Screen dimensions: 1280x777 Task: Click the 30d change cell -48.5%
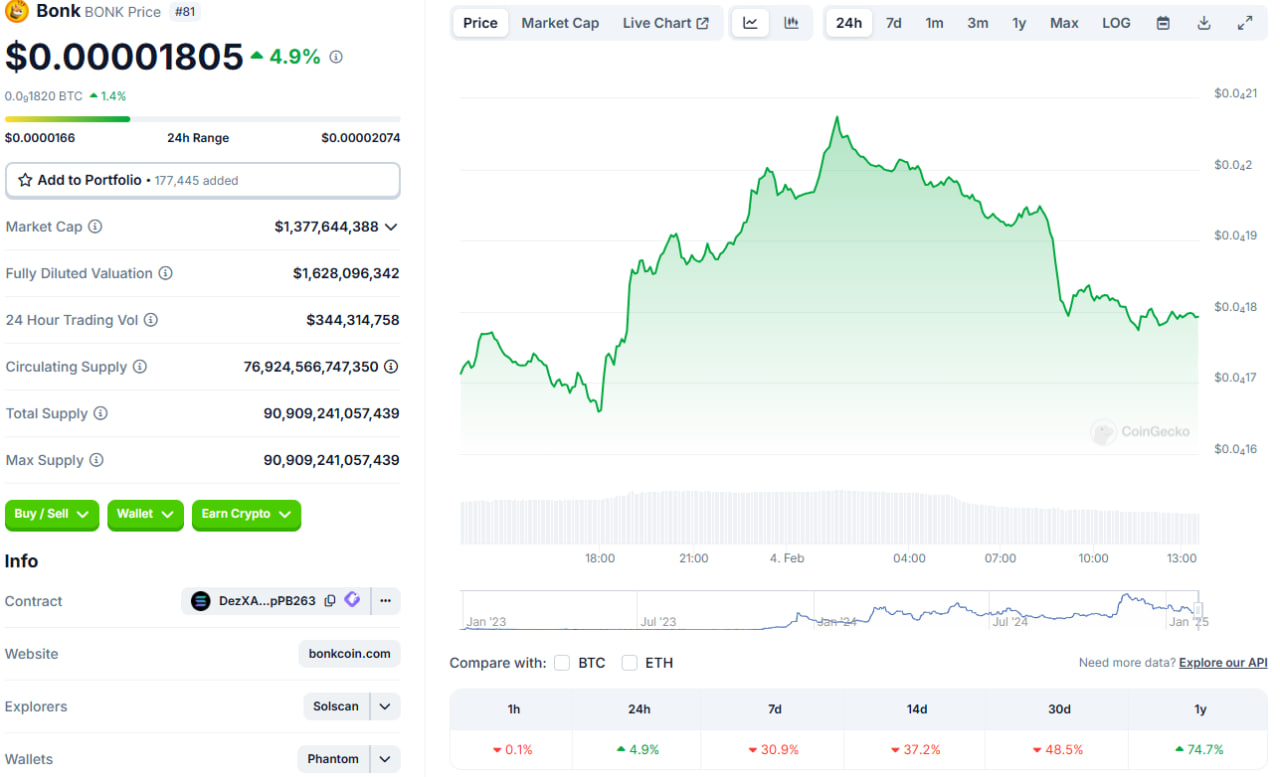click(1059, 749)
